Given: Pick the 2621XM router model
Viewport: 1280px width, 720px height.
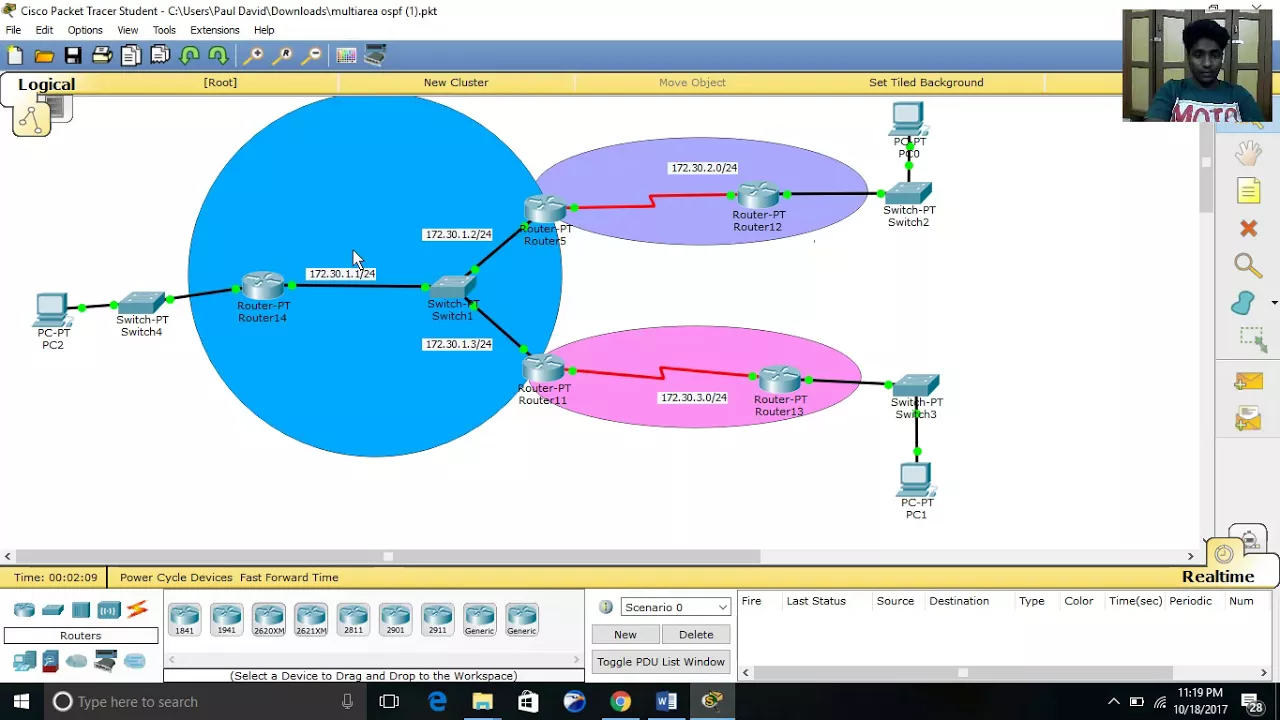Looking at the screenshot, I should [x=311, y=620].
